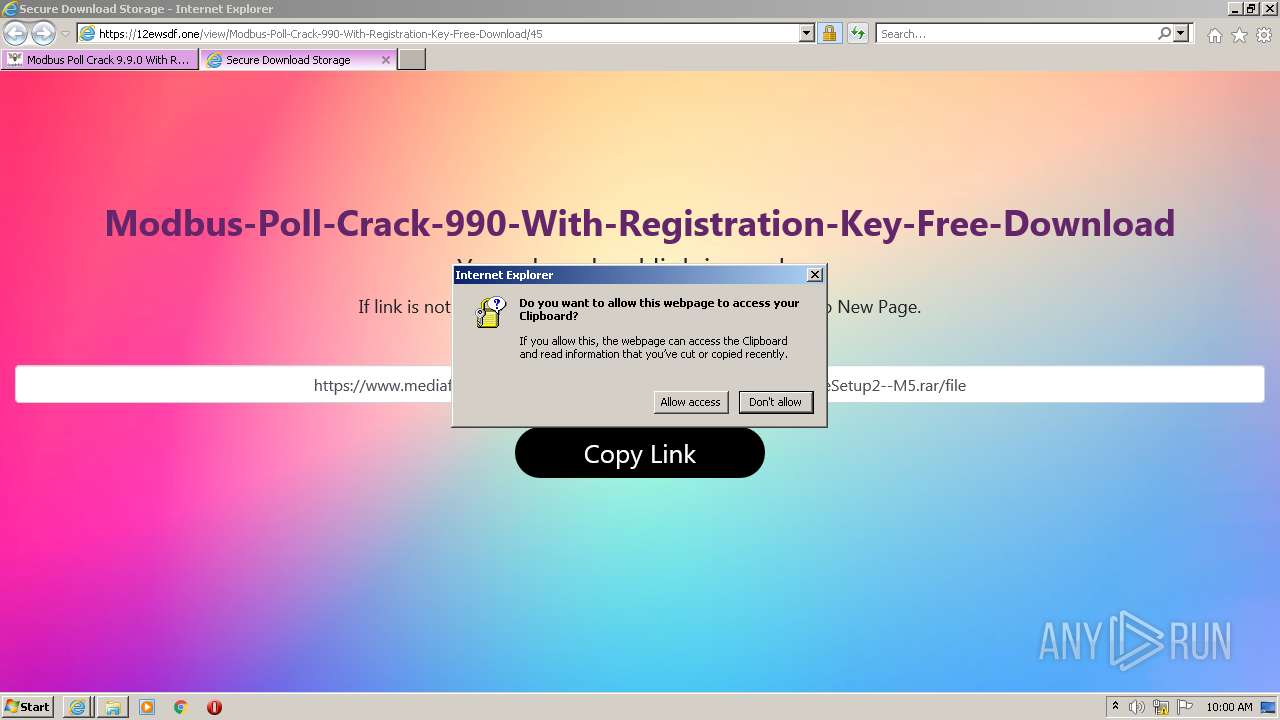Open the network tray icon
The width and height of the screenshot is (1280, 720).
click(1161, 707)
